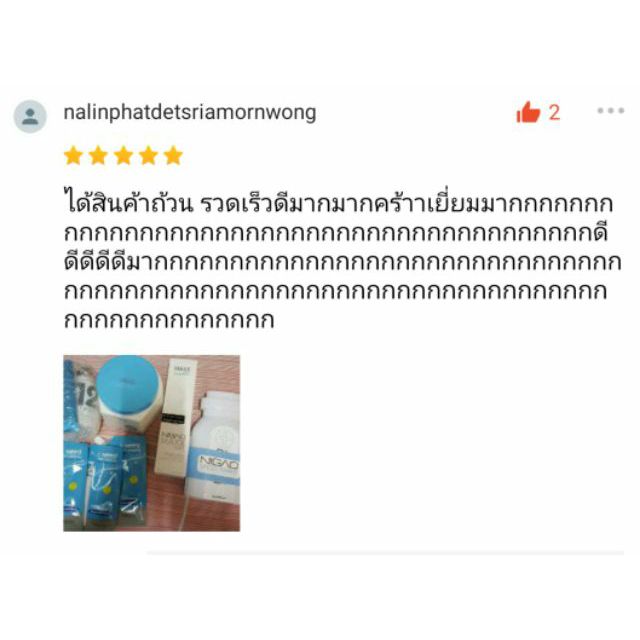Like the review with thumbs-up icon
Viewport: 640px width, 640px height.
point(528,112)
